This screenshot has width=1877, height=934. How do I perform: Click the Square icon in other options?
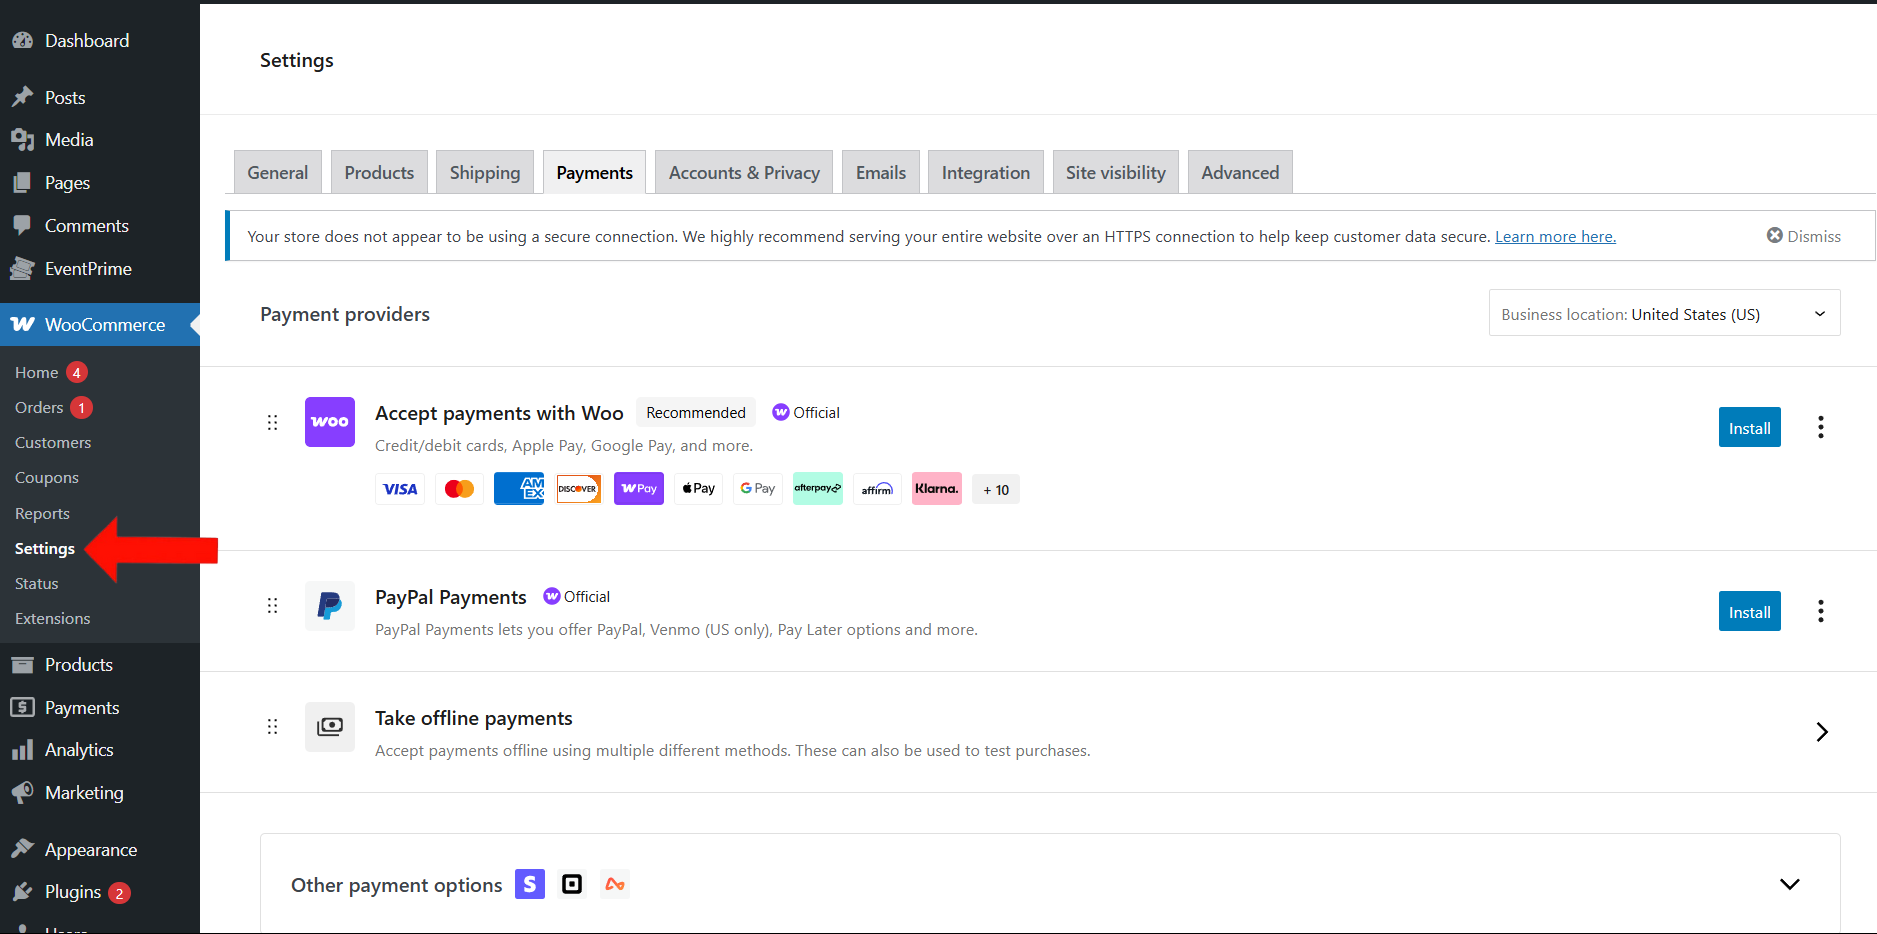(572, 884)
